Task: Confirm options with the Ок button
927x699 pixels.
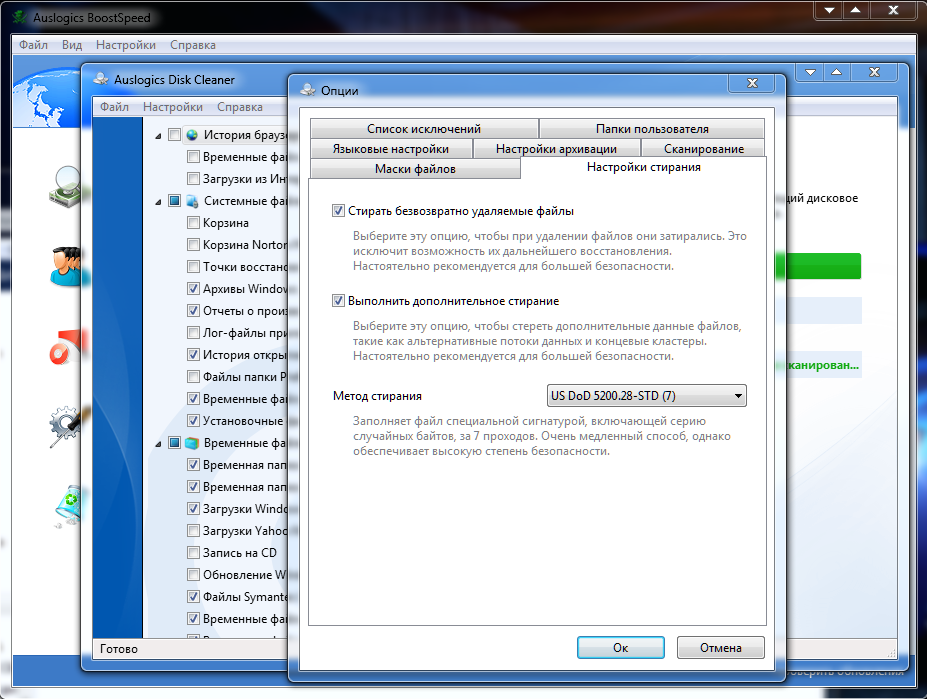Action: point(621,648)
